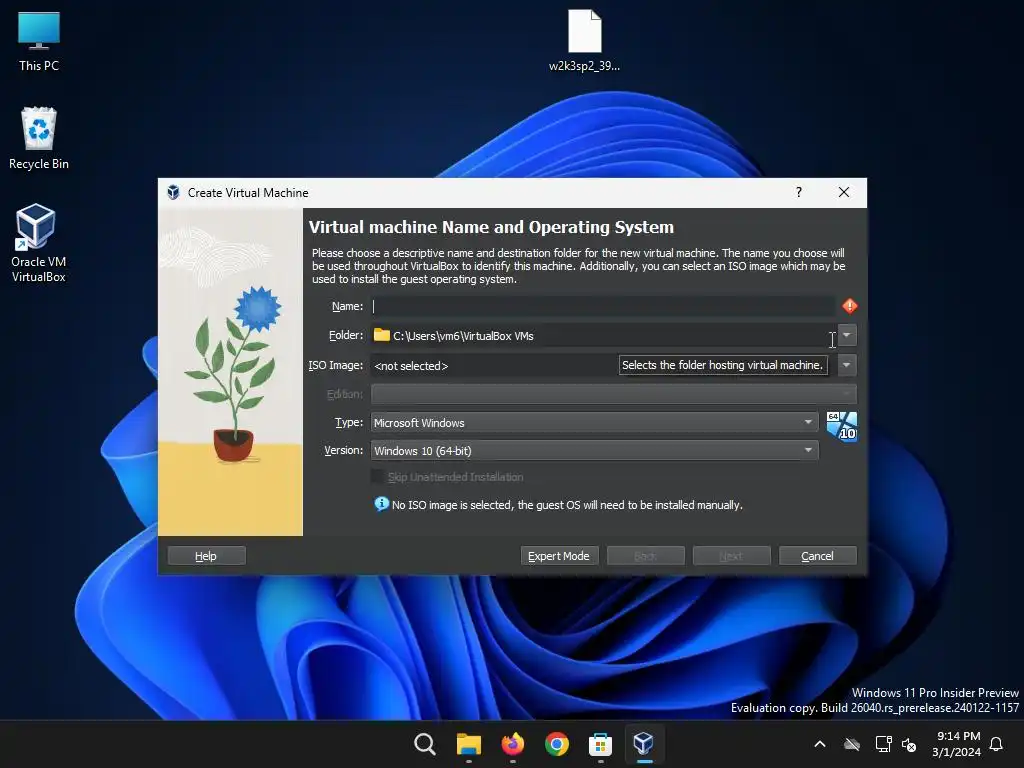The height and width of the screenshot is (768, 1024).
Task: Click the Next button
Action: (x=731, y=556)
